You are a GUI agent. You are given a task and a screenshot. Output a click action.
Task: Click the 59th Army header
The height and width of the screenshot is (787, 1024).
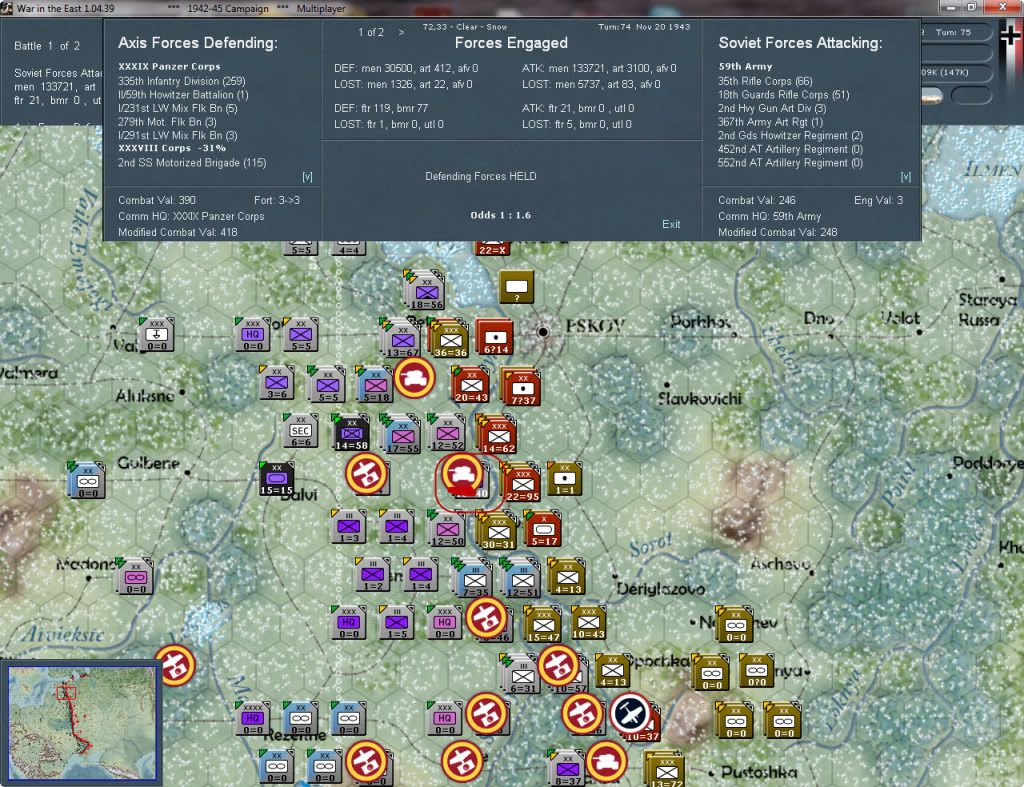(745, 67)
